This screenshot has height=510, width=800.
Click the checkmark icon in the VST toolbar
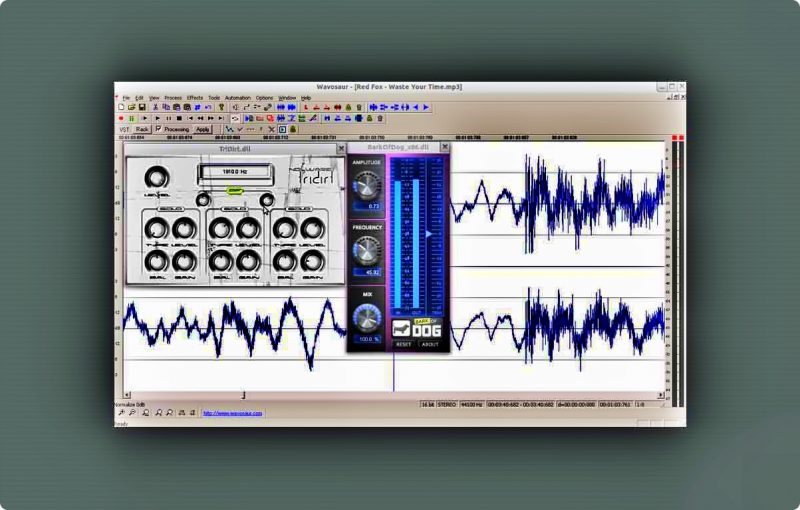click(x=240, y=130)
